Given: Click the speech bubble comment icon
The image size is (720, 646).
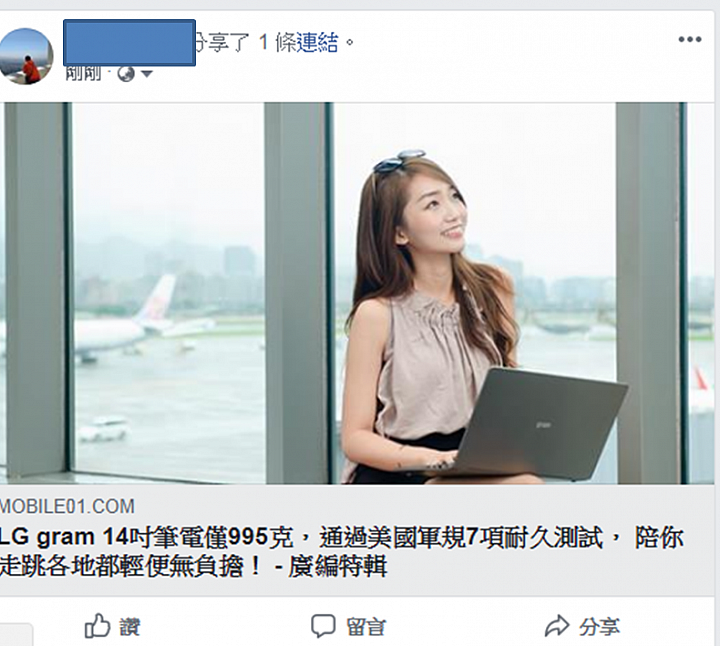Looking at the screenshot, I should pos(323,625).
